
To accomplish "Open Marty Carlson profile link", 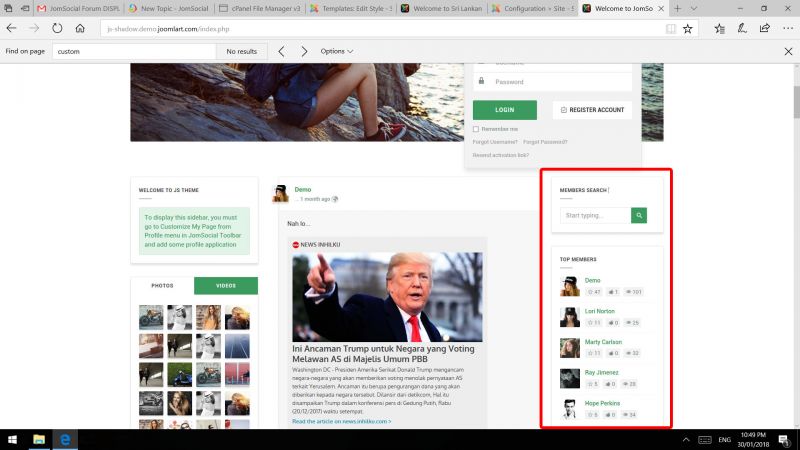I will (603, 342).
